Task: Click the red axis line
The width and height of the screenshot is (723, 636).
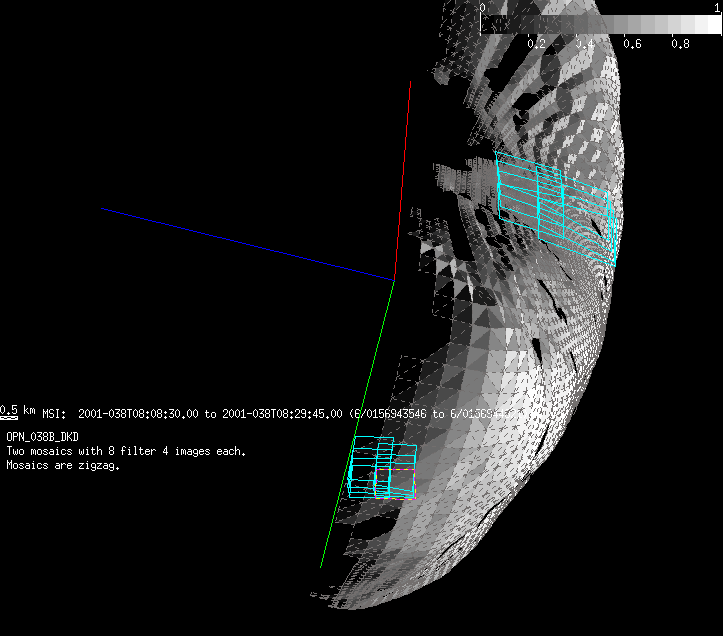Action: tap(403, 180)
